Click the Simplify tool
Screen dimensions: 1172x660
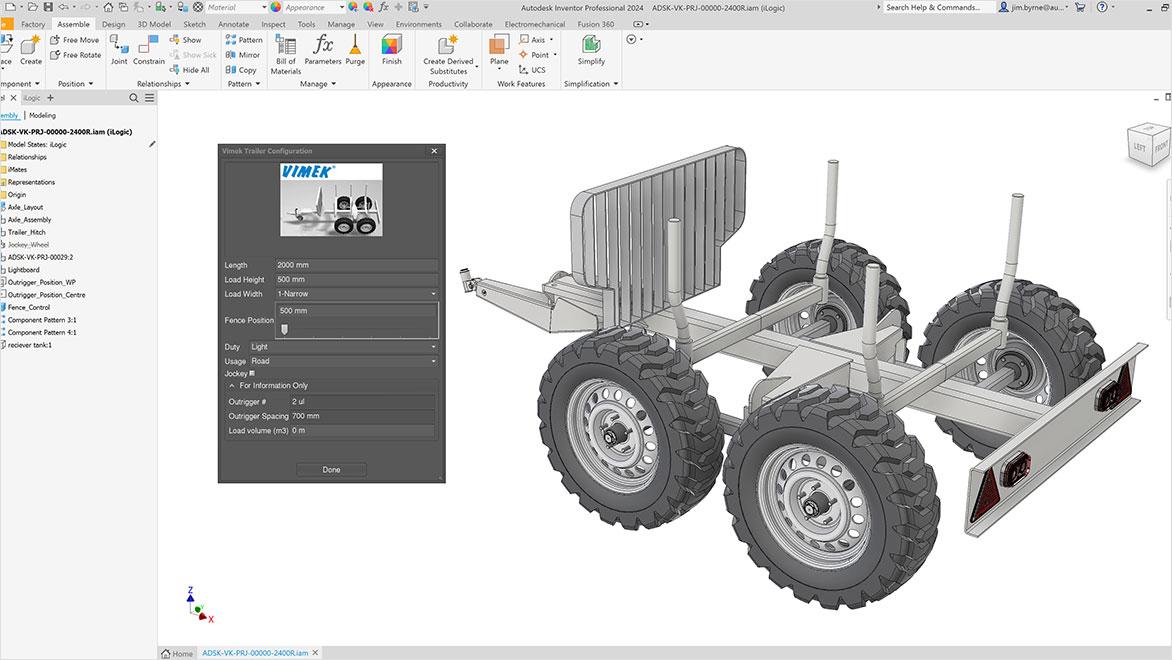[591, 50]
